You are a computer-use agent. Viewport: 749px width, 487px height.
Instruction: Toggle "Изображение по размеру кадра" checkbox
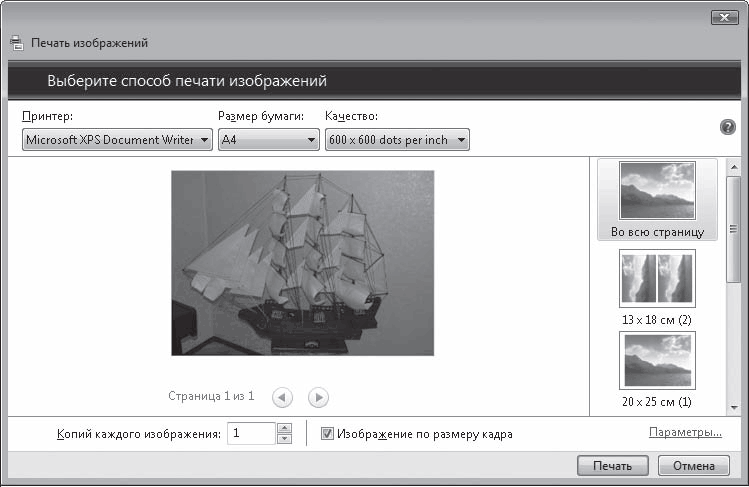click(327, 434)
